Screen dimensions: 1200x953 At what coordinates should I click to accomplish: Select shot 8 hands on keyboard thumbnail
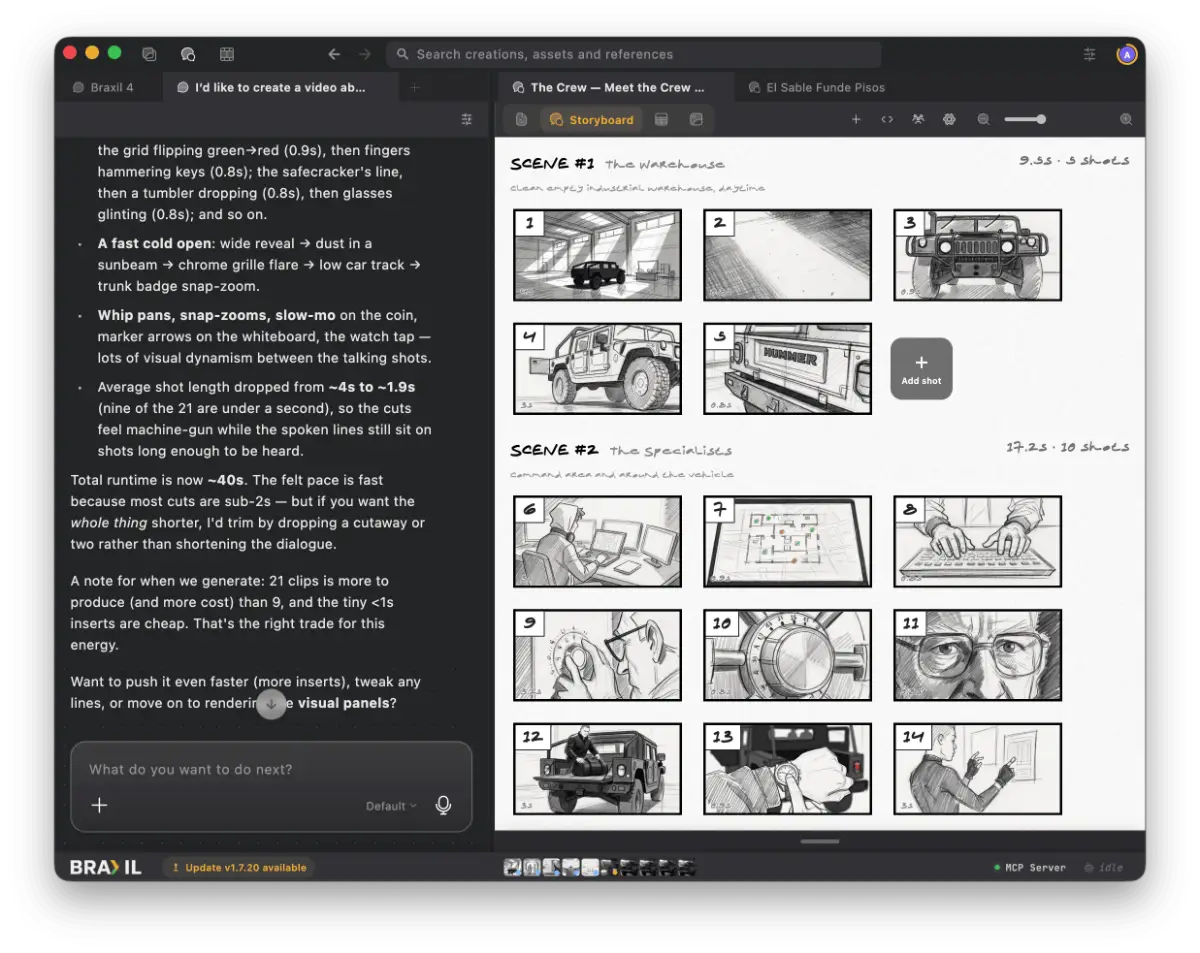pyautogui.click(x=977, y=541)
